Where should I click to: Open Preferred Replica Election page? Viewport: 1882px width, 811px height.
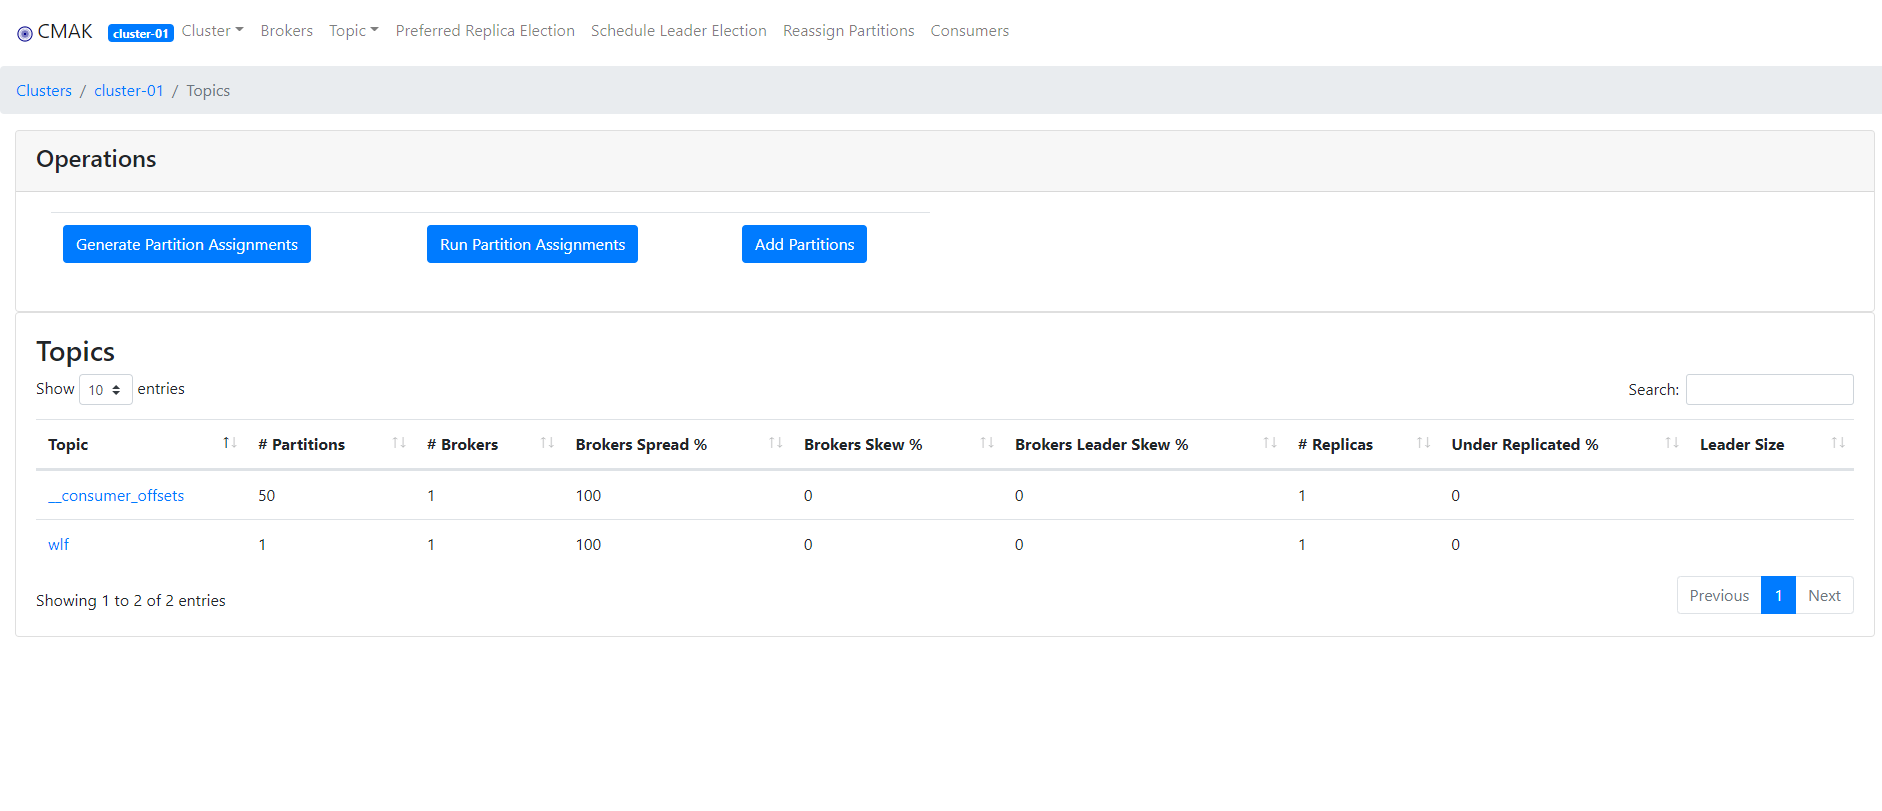click(x=485, y=31)
